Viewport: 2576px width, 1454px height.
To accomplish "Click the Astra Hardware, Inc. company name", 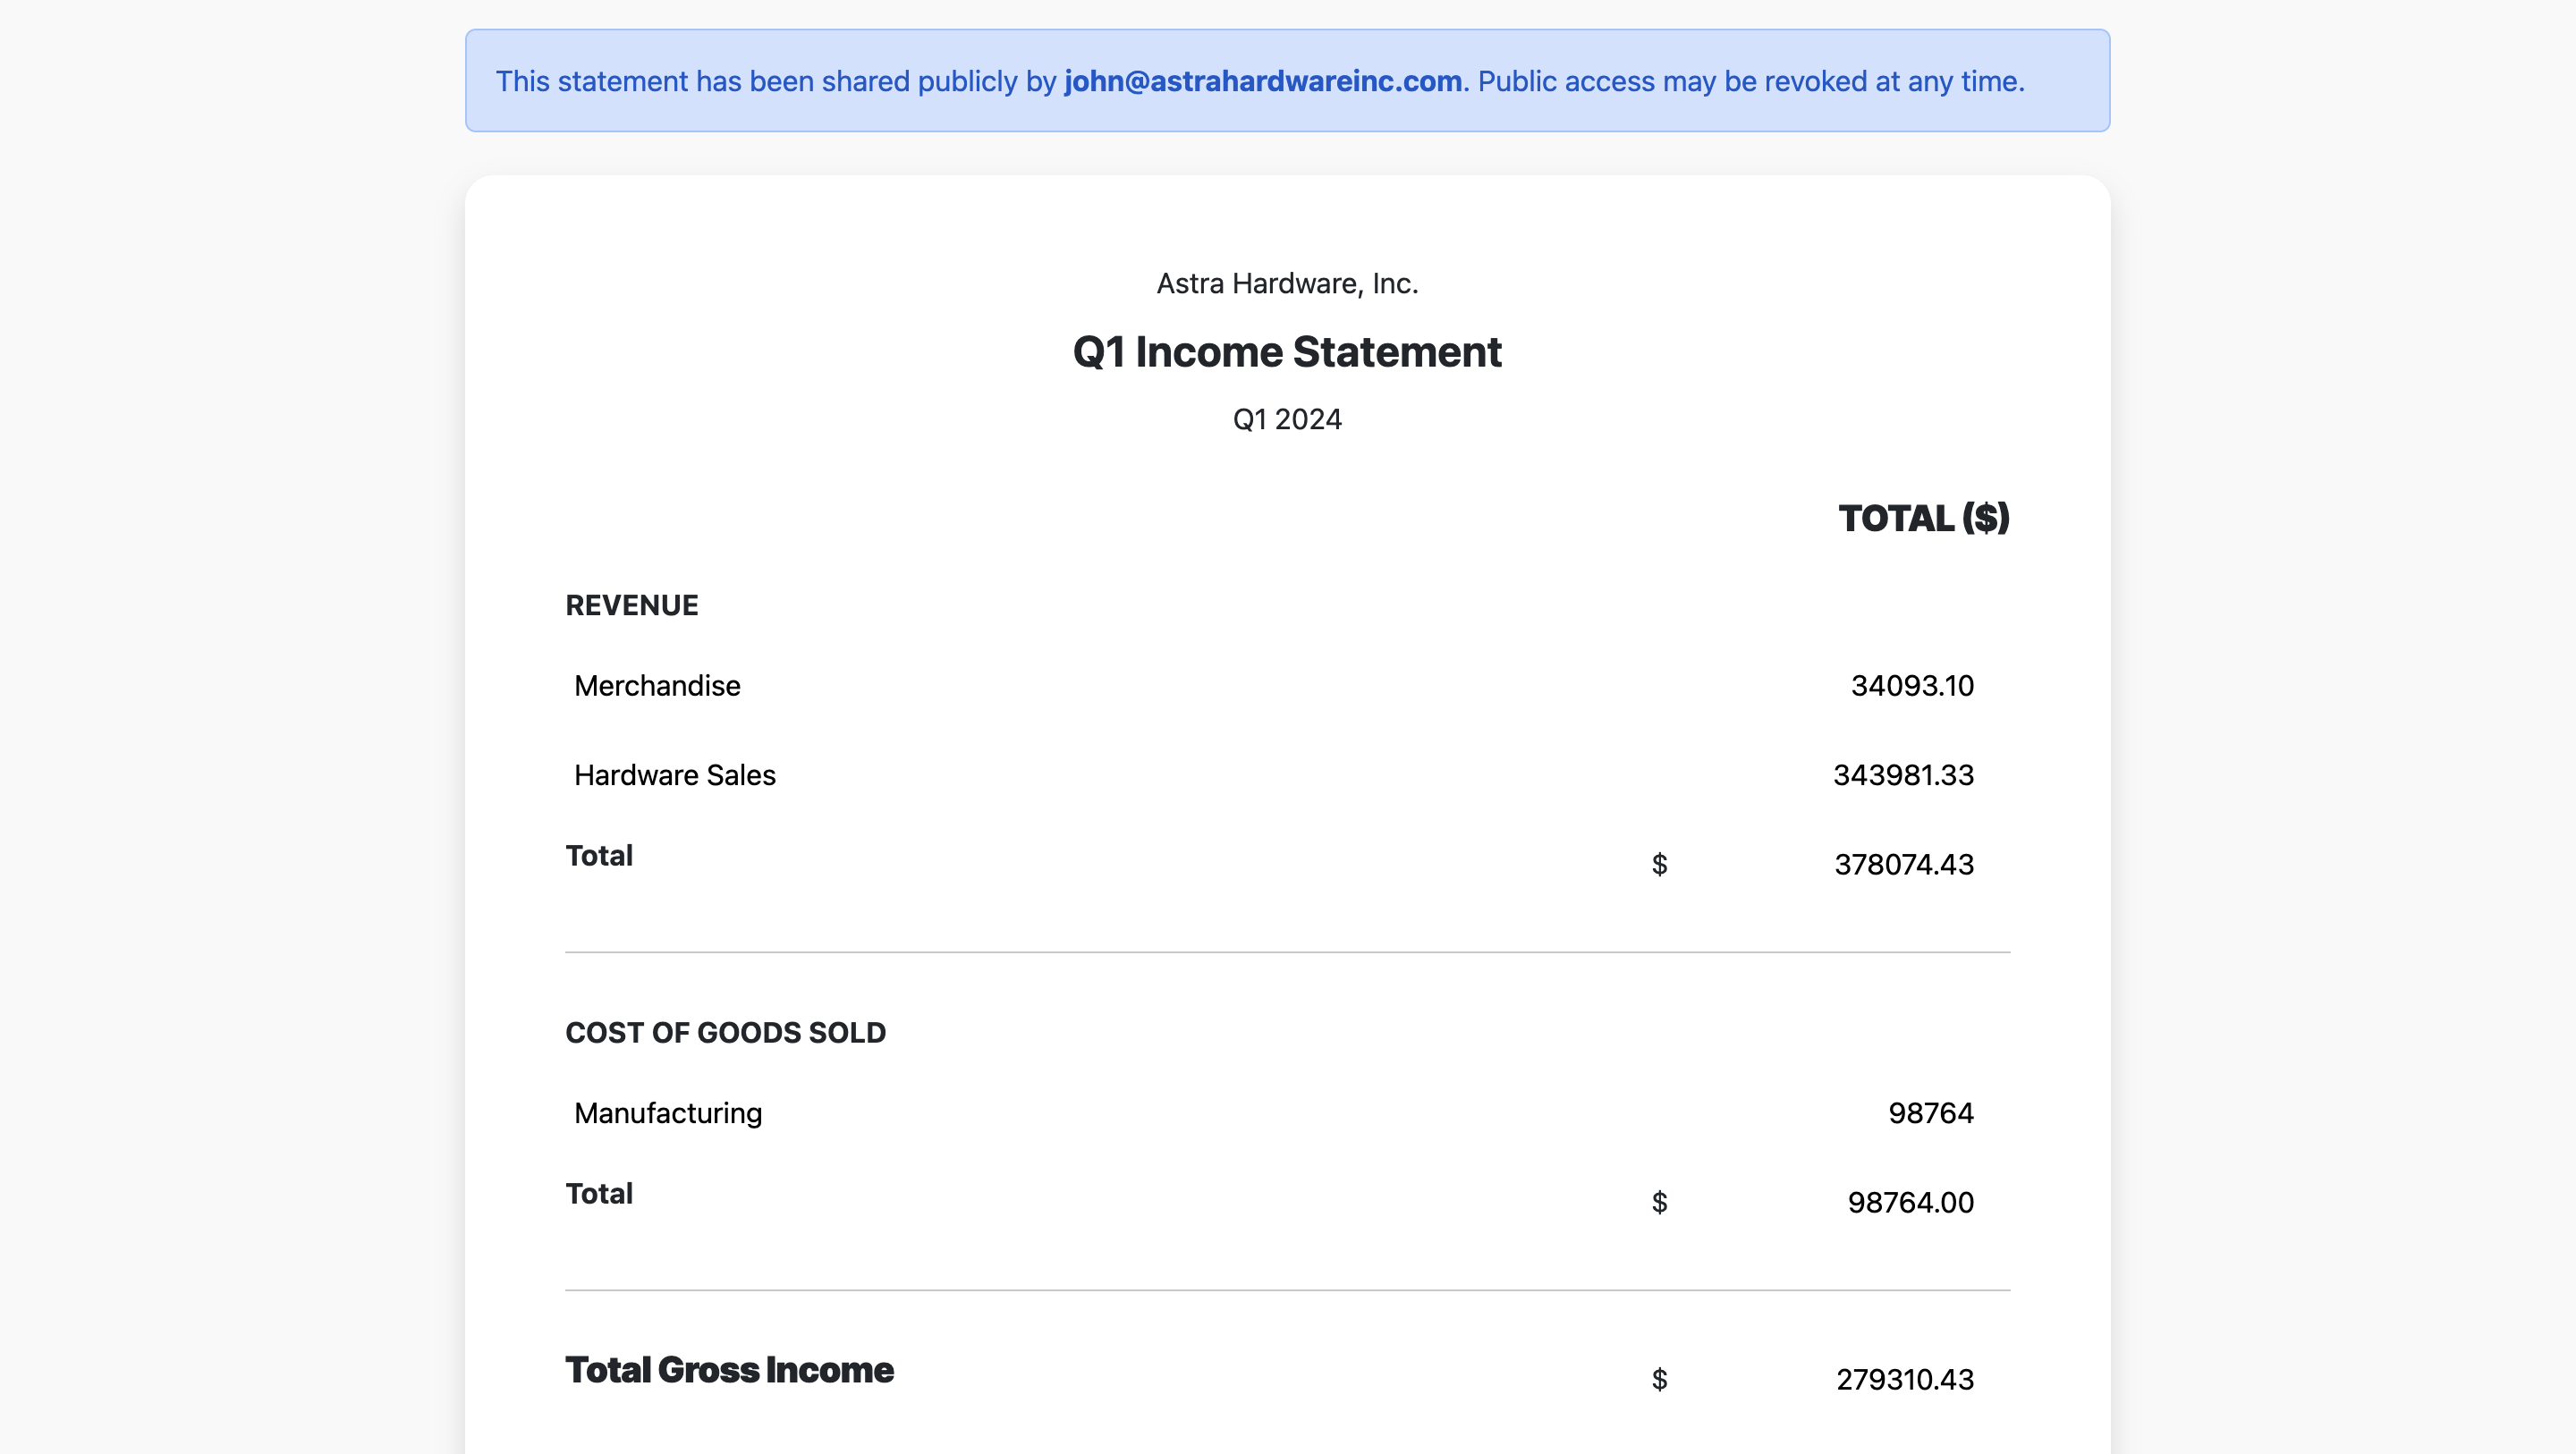I will click(1287, 284).
